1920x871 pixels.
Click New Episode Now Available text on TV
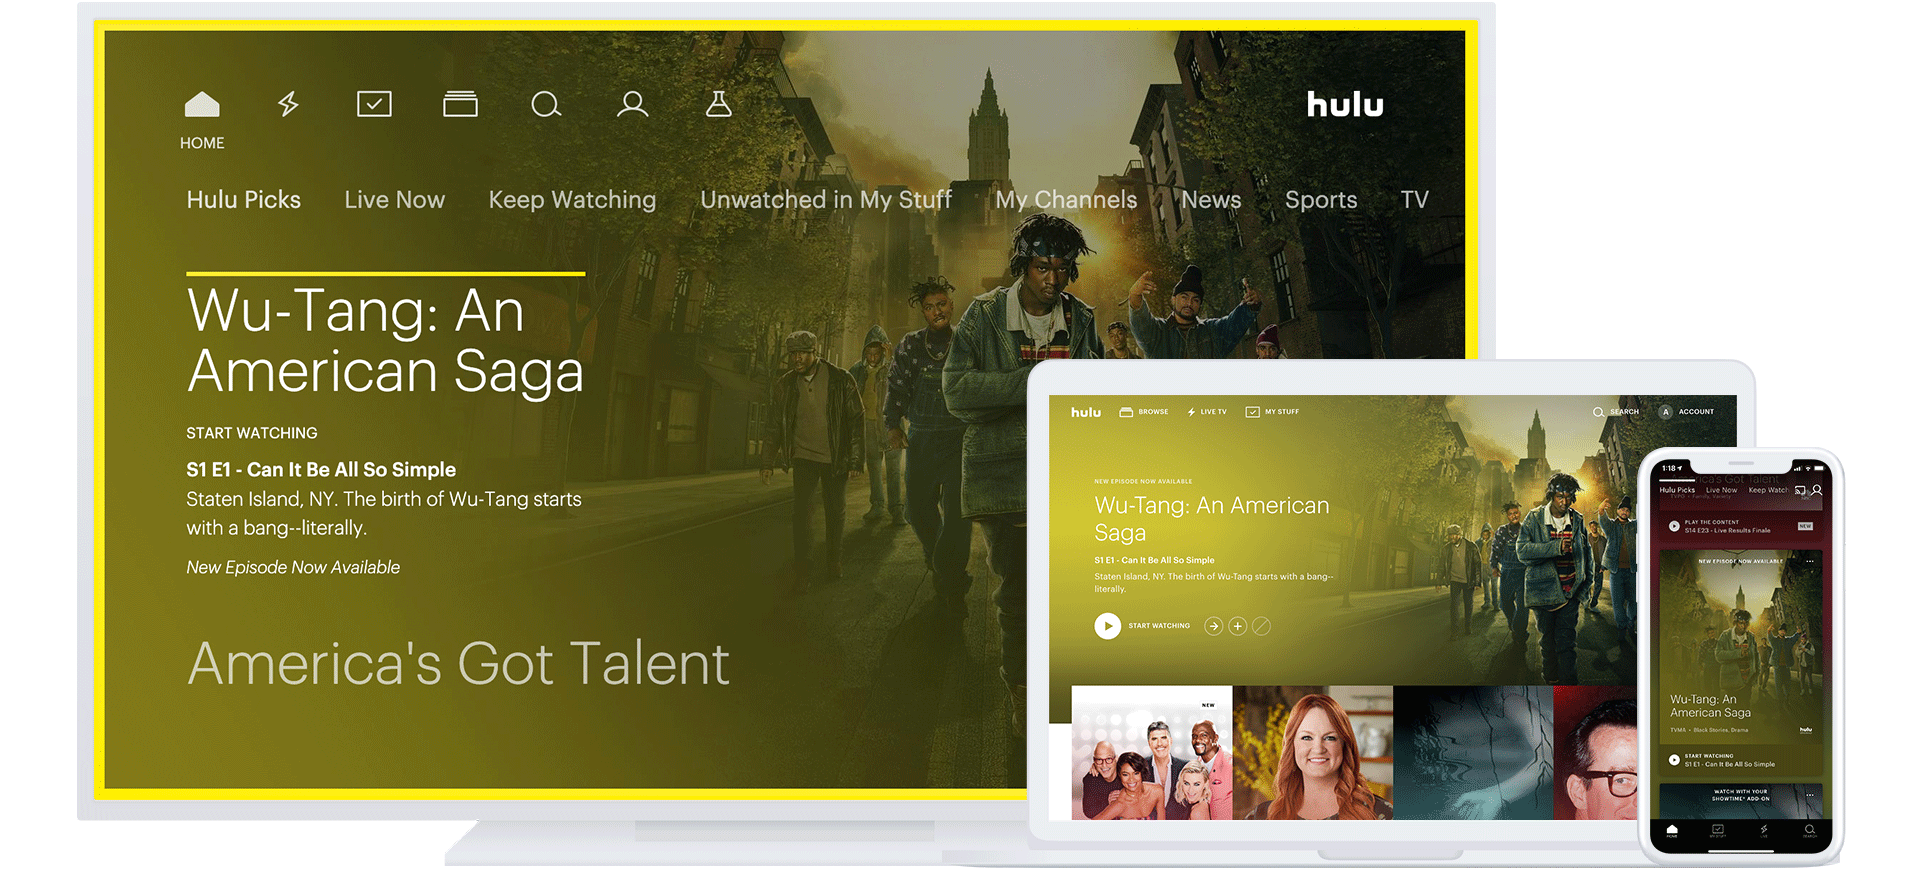[x=293, y=568]
